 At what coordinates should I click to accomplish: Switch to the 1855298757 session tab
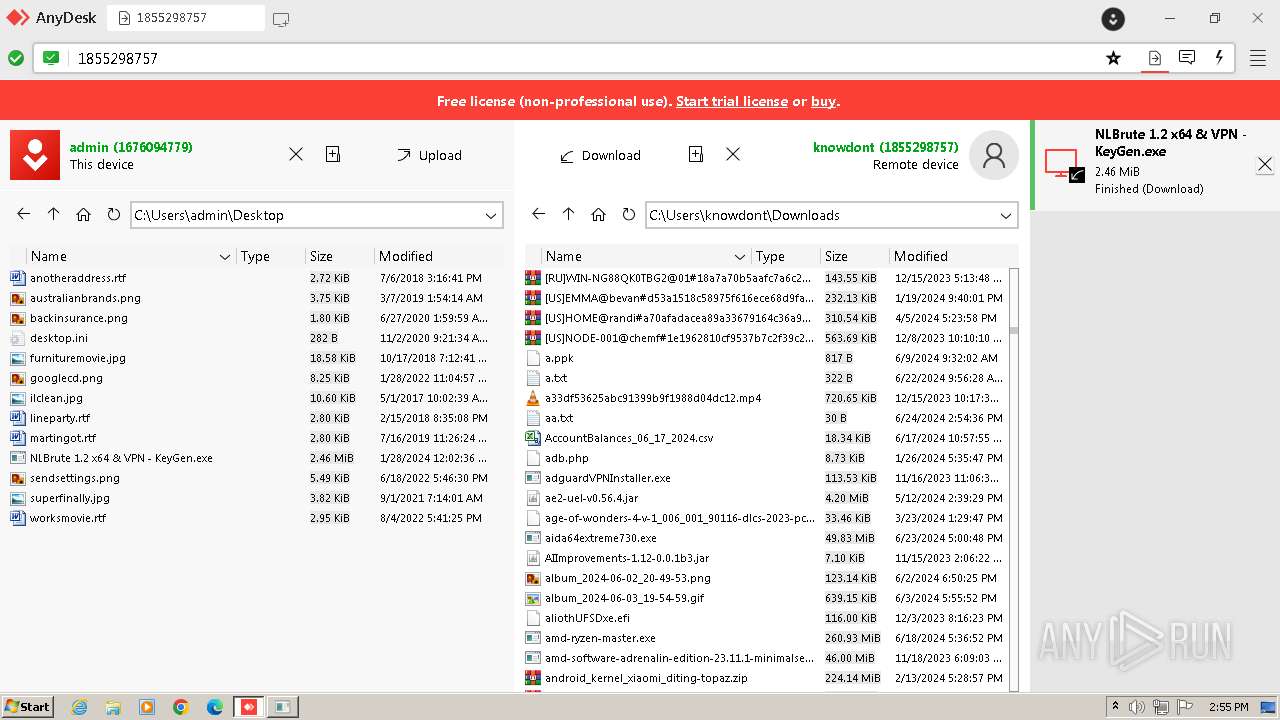pyautogui.click(x=186, y=18)
